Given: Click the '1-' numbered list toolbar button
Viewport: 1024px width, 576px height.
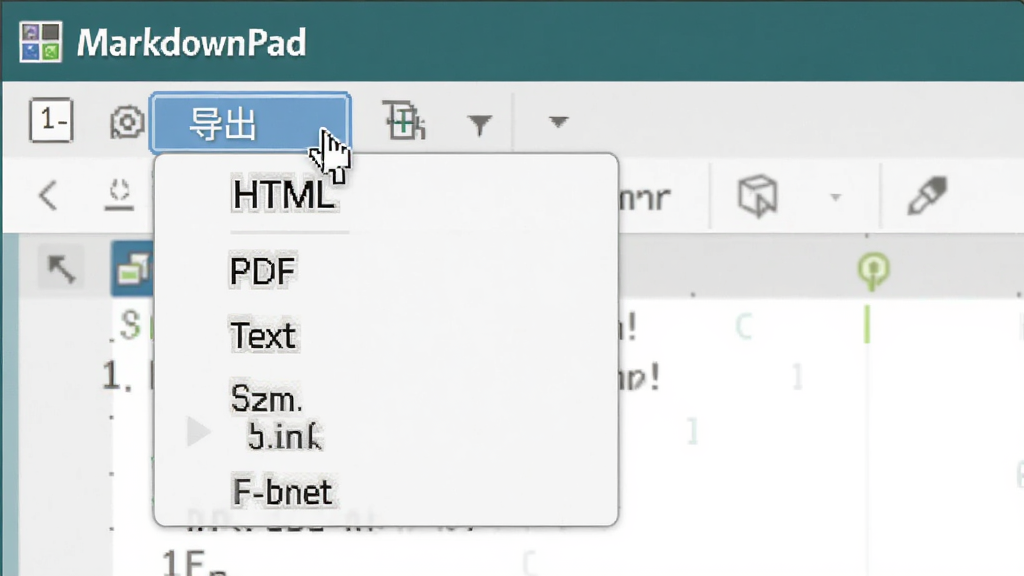Looking at the screenshot, I should (51, 121).
